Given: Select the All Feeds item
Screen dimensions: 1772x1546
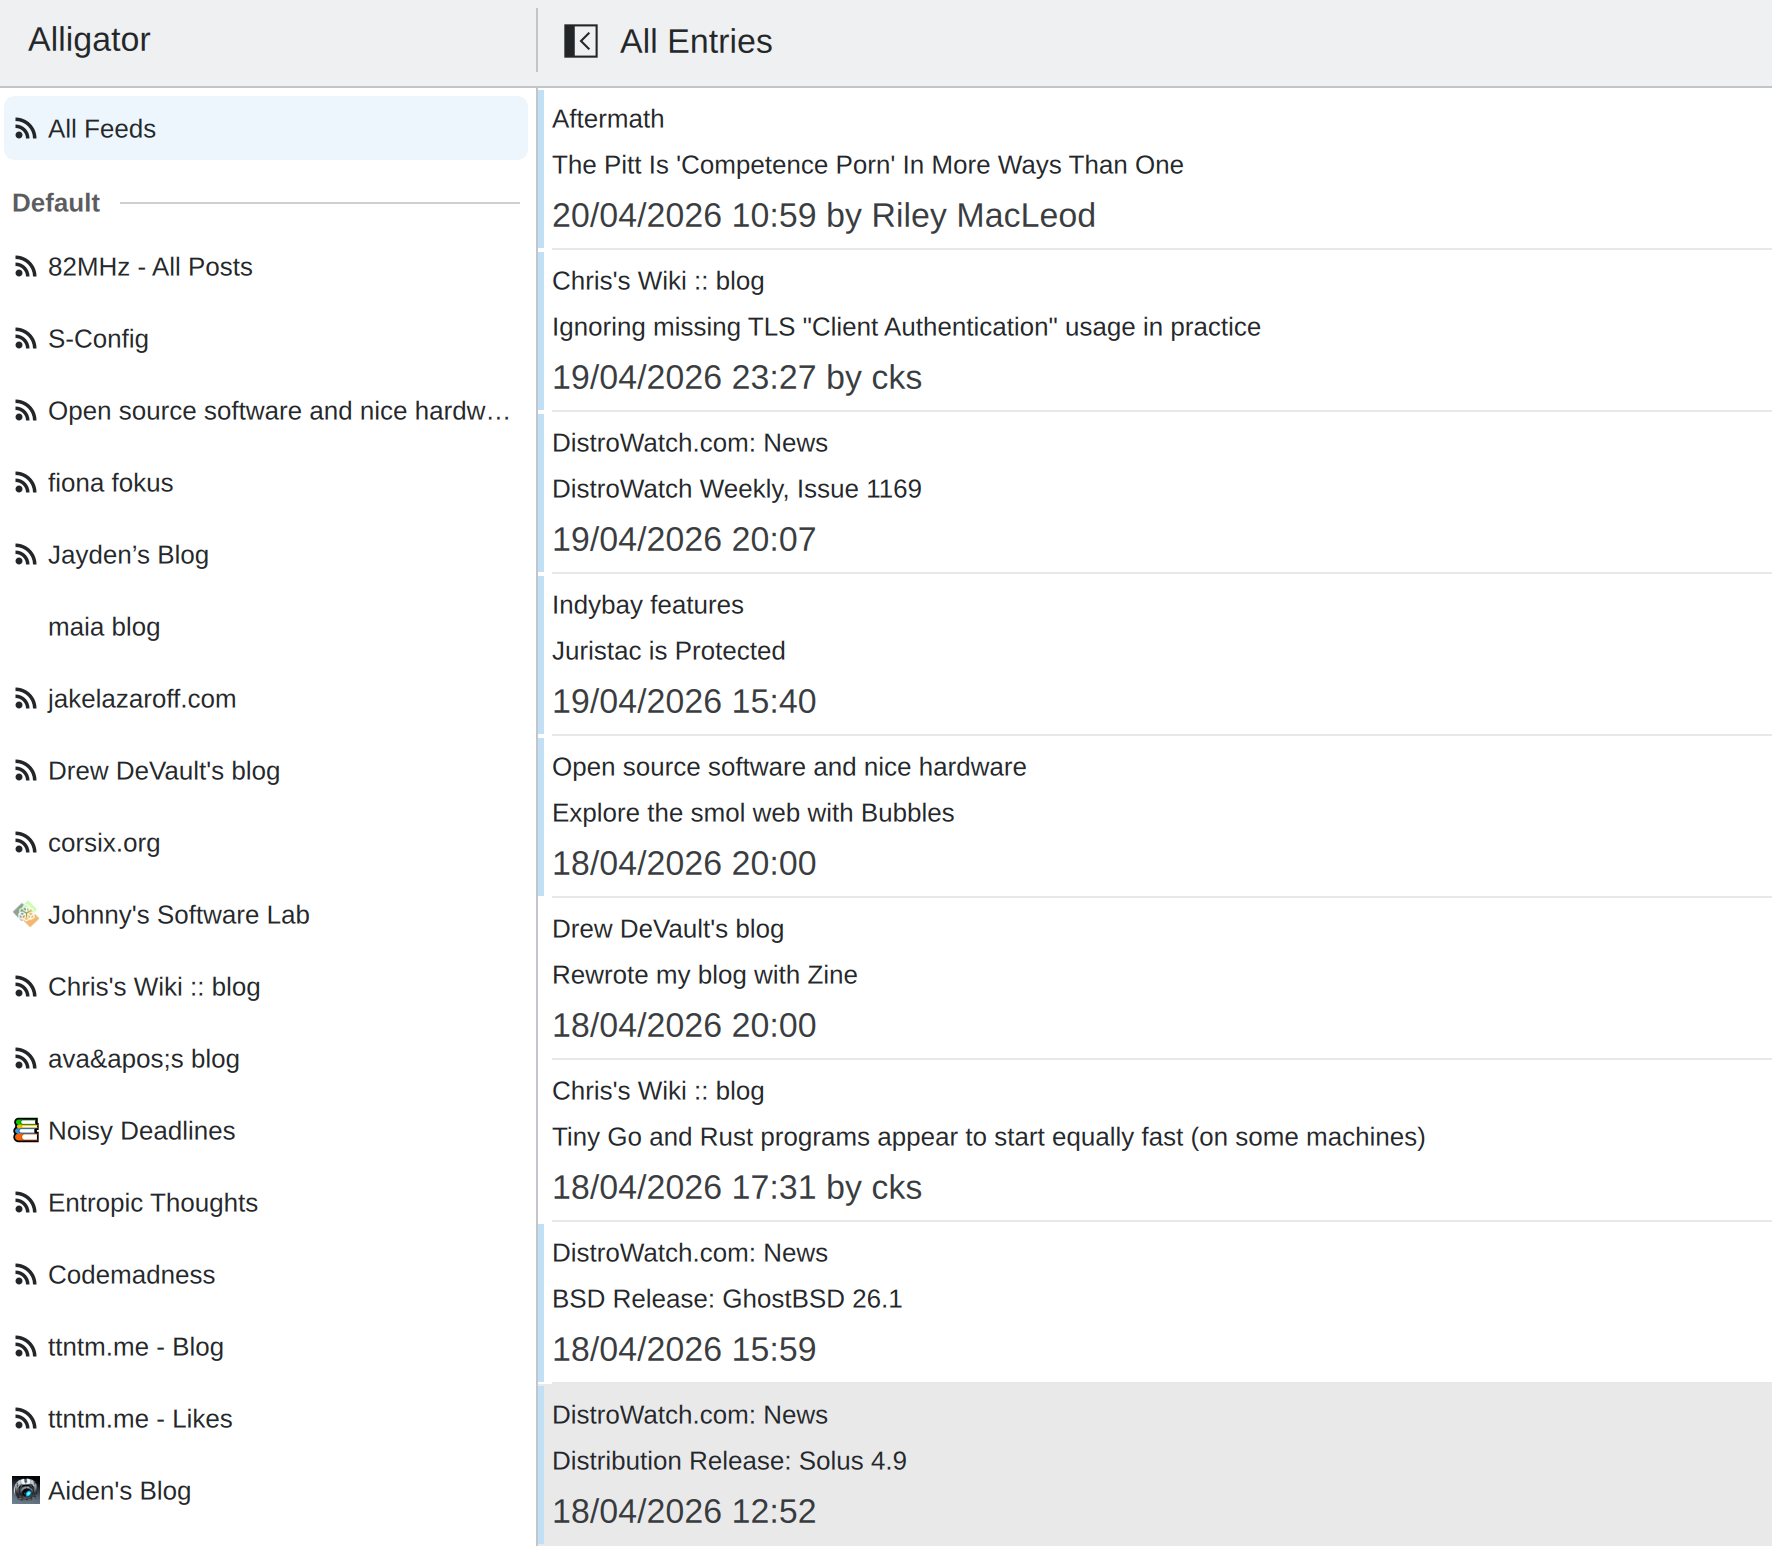Looking at the screenshot, I should 266,129.
